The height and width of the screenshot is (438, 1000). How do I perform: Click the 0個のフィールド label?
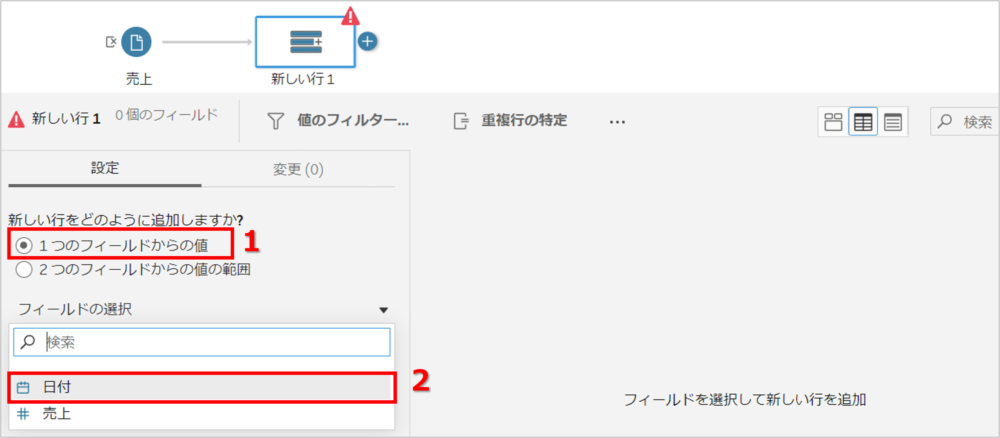(166, 115)
